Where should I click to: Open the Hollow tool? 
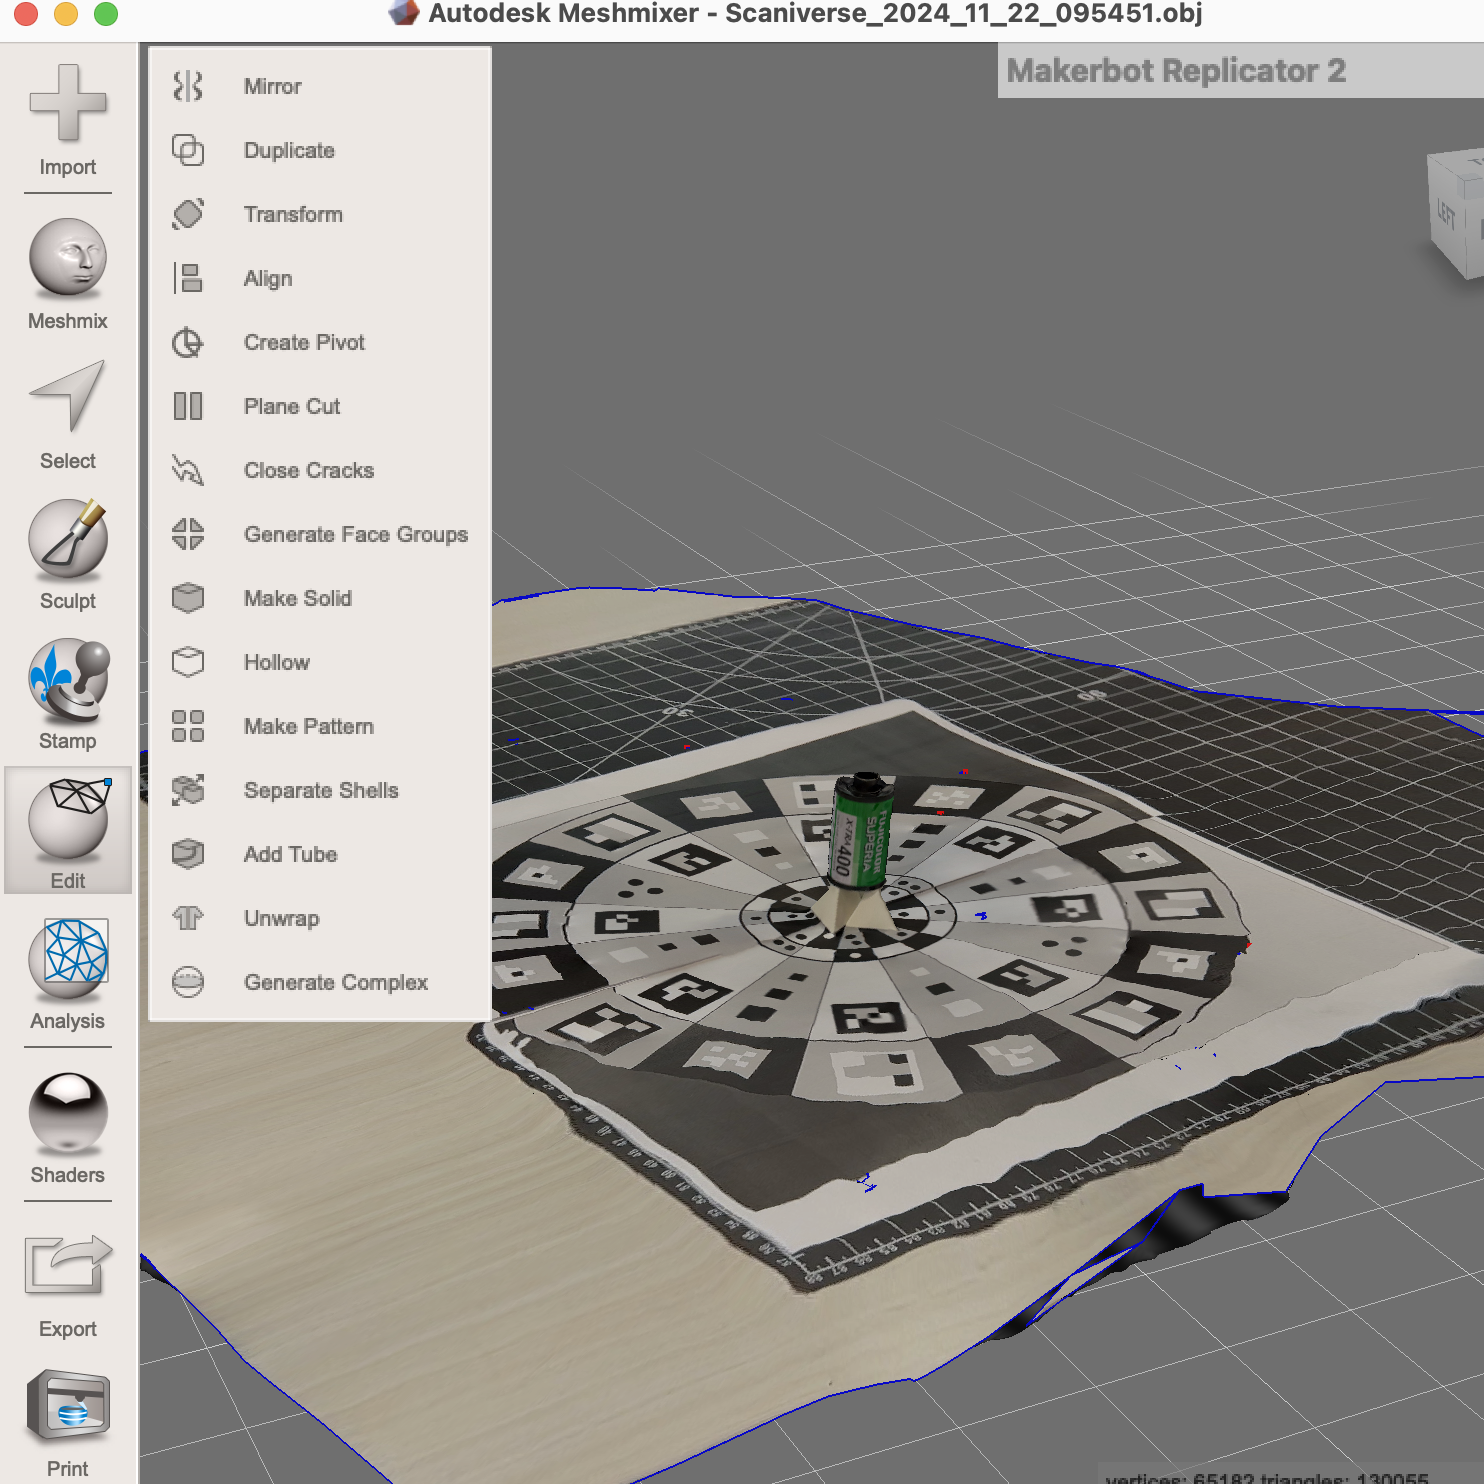[x=276, y=662]
